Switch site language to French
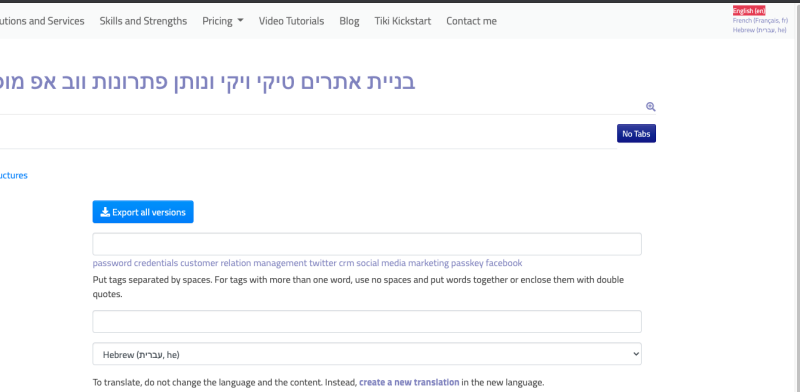Image resolution: width=800 pixels, height=392 pixels. coord(760,20)
